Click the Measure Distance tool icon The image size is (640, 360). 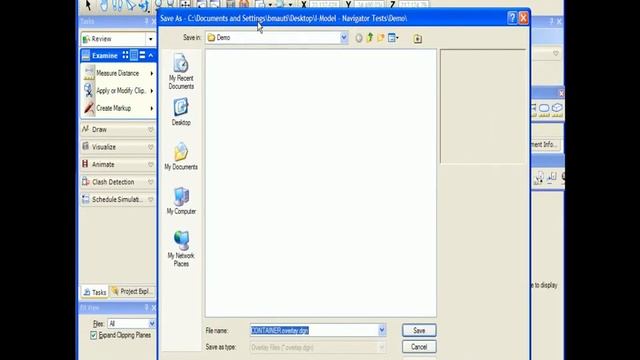[89, 73]
